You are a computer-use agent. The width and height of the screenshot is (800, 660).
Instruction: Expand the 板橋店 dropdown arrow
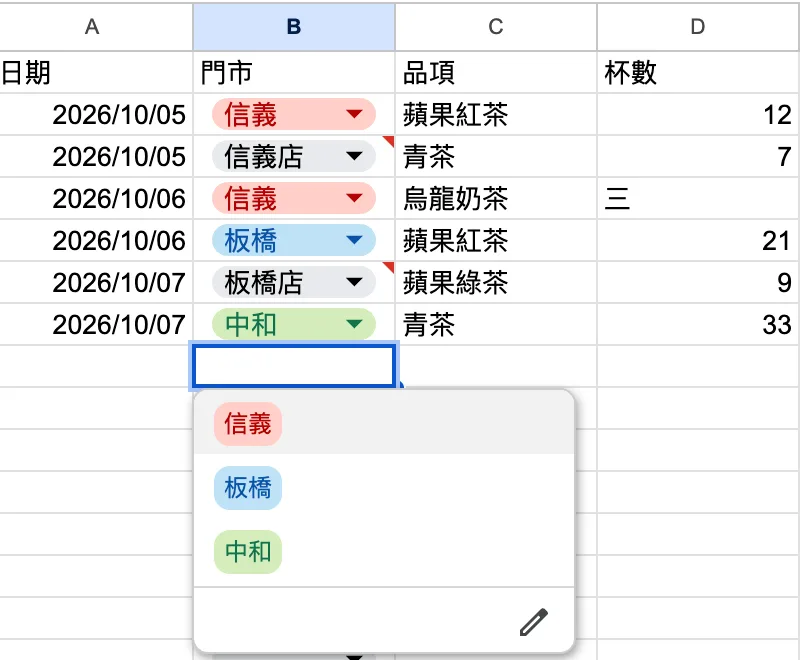(354, 282)
